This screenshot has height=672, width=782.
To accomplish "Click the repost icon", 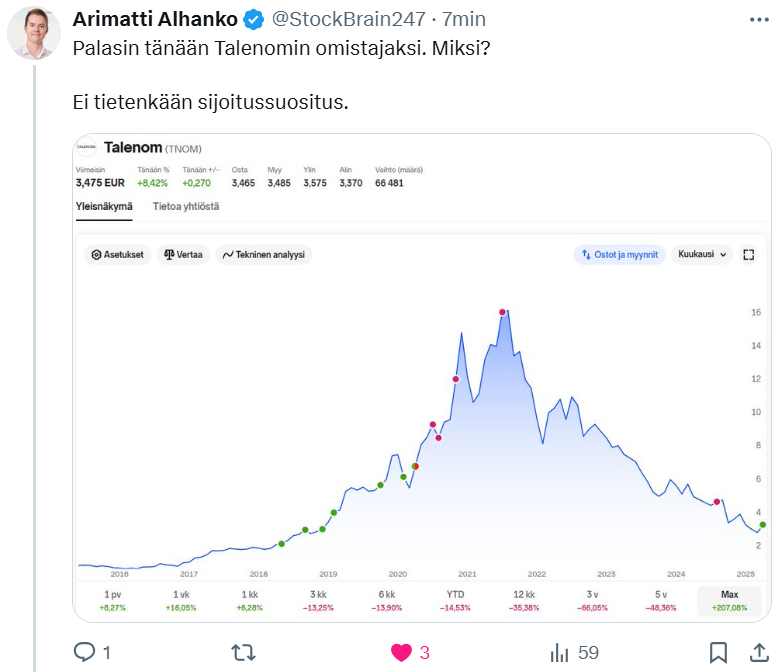I will click(x=242, y=653).
